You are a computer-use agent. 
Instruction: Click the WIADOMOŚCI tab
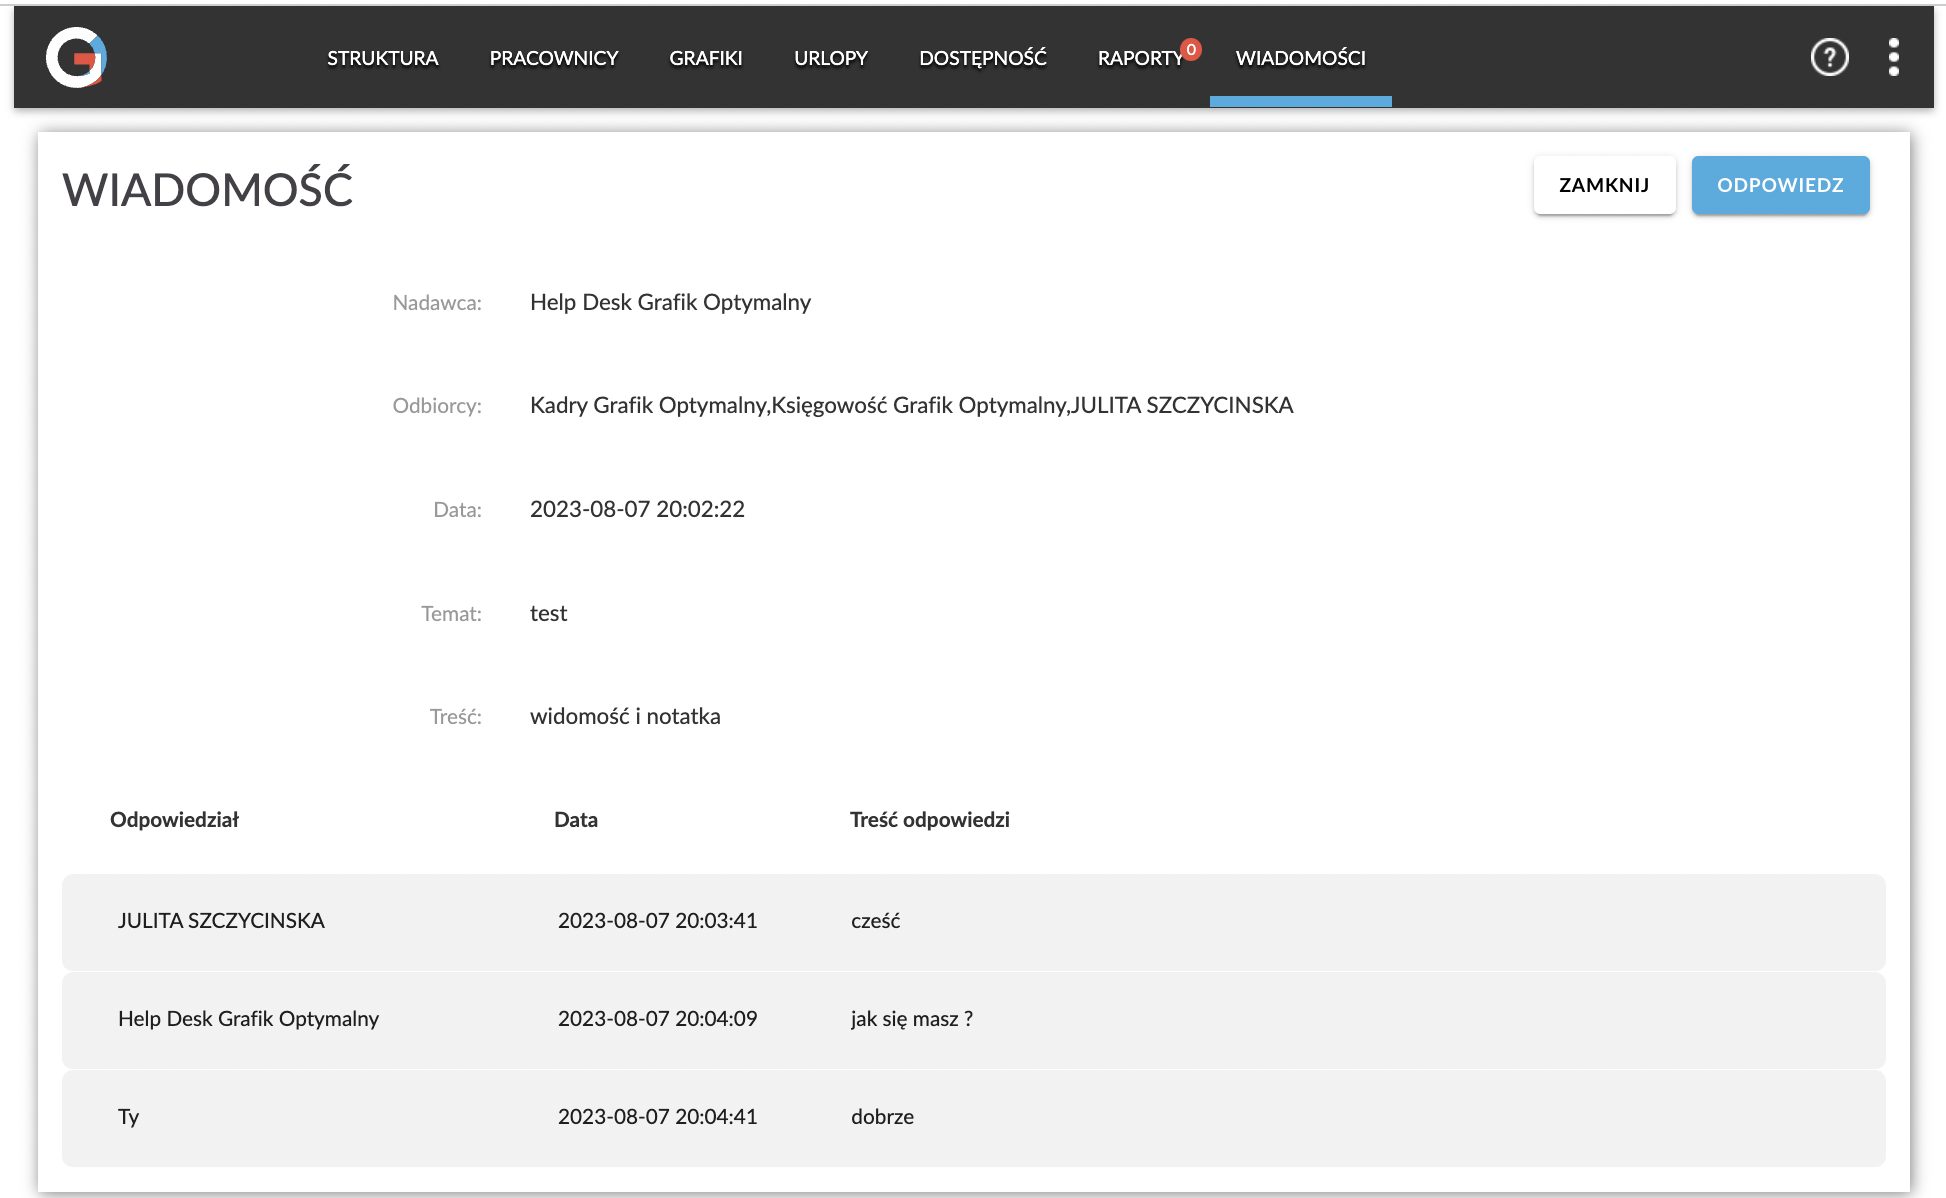coord(1300,58)
